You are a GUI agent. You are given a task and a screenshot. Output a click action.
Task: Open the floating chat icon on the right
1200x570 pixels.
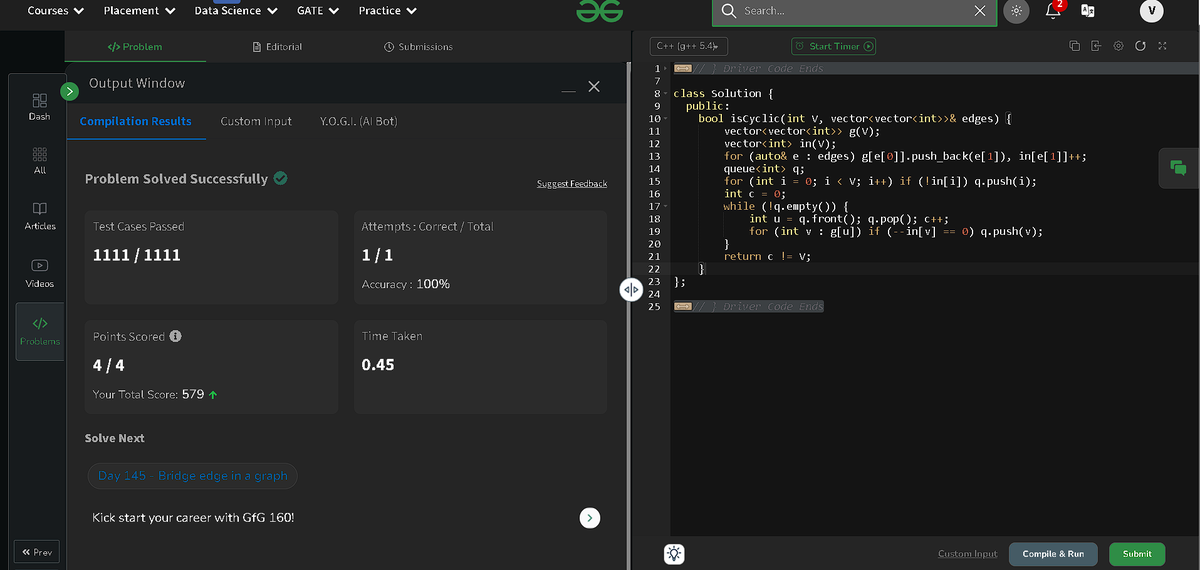click(1178, 167)
